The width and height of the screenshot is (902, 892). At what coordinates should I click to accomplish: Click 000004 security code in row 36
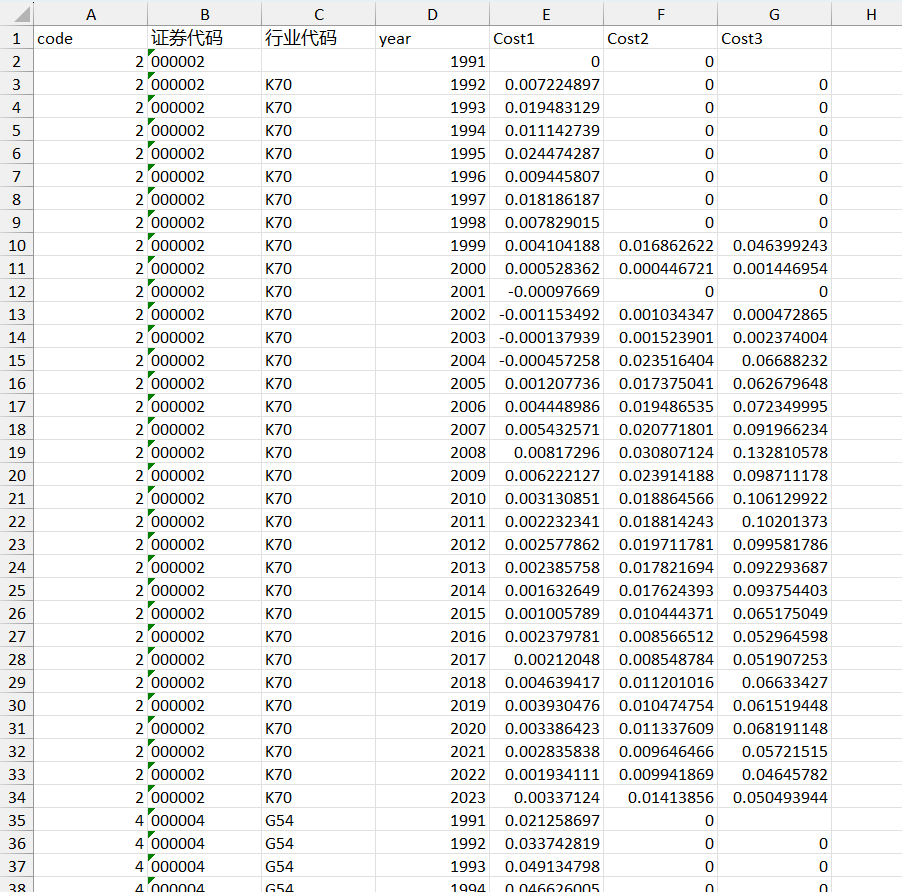204,844
